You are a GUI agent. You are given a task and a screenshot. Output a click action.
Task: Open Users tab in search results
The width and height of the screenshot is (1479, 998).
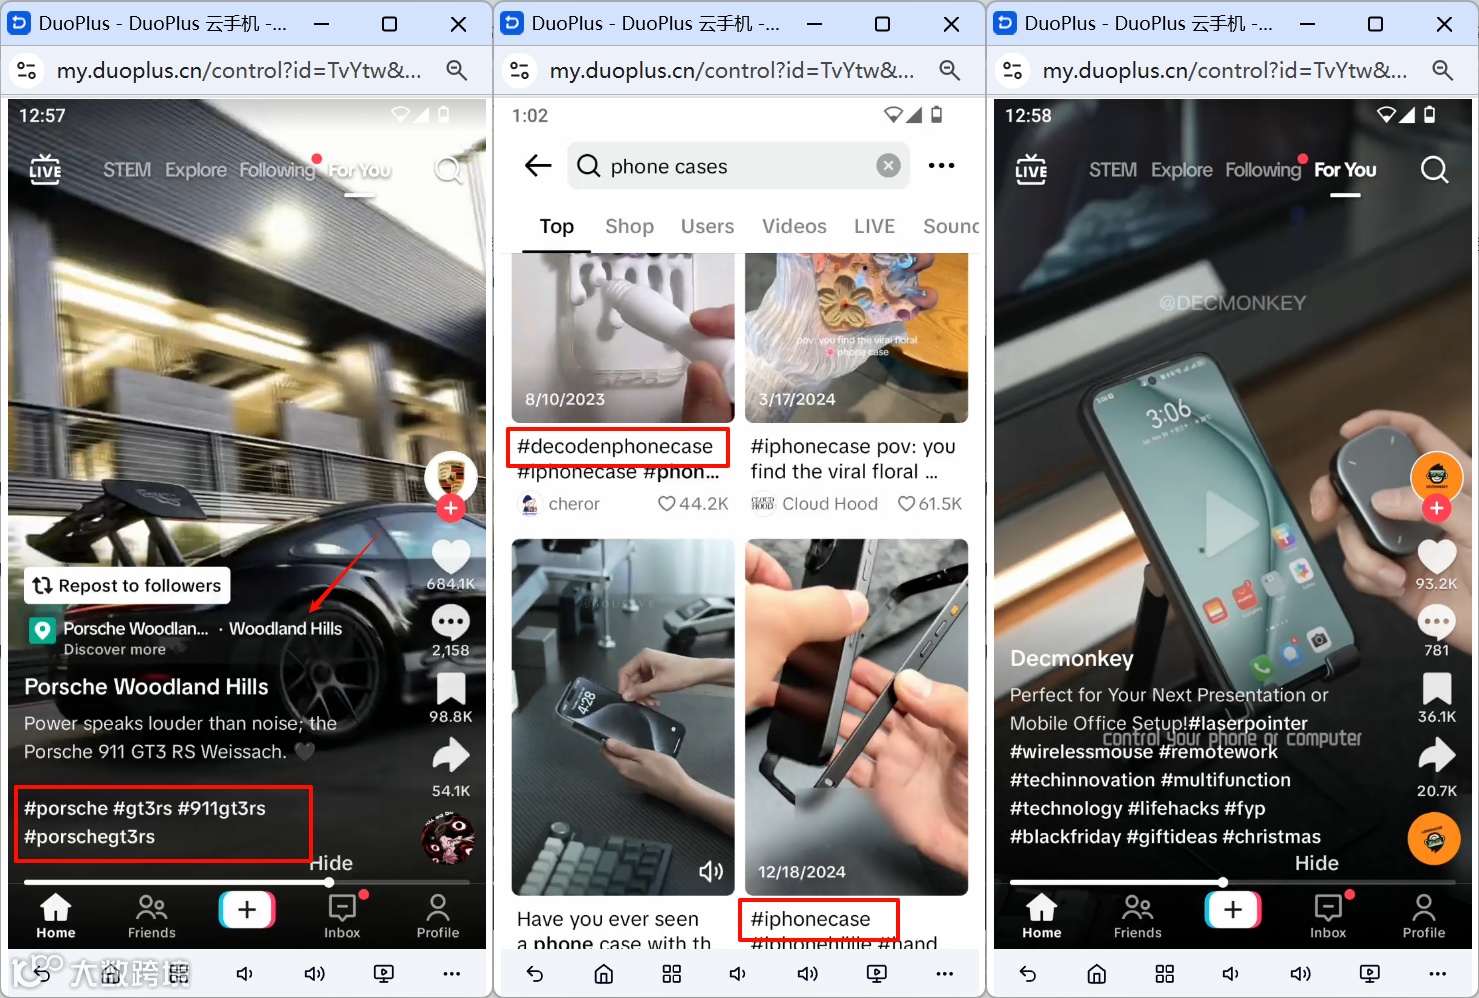click(x=707, y=227)
